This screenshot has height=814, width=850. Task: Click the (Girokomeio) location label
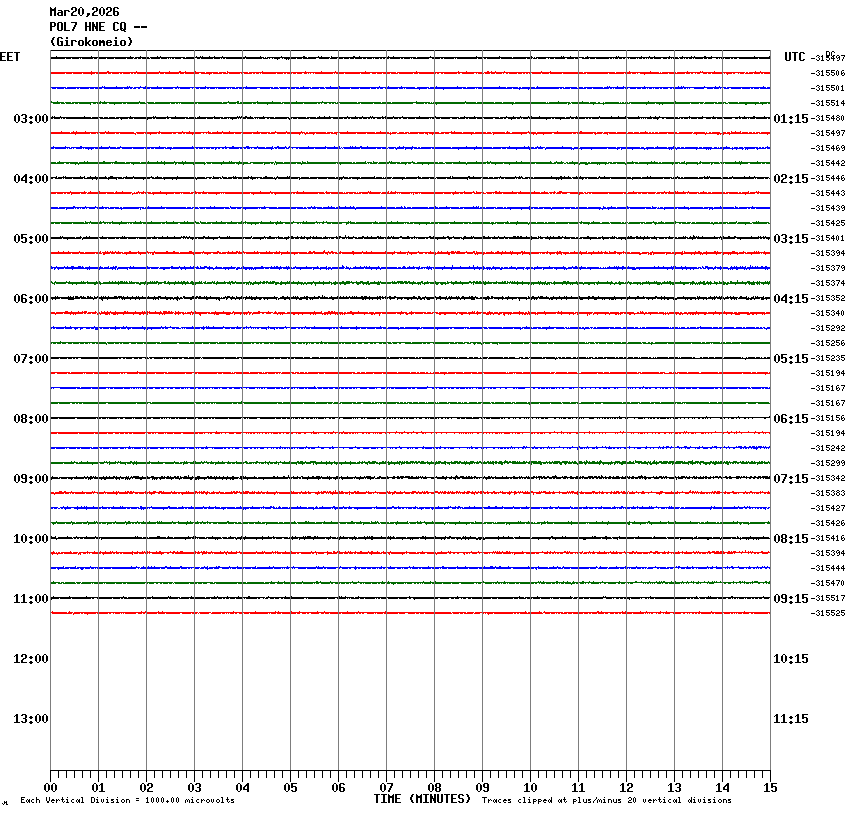(91, 42)
